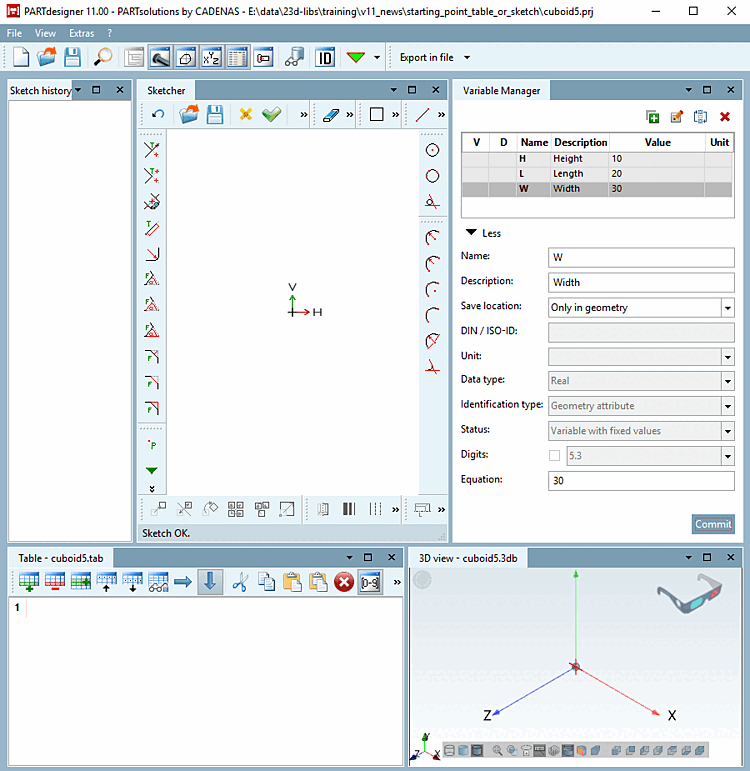750x771 pixels.
Task: Click the scissors cut icon in Table toolbar
Action: pos(240,582)
